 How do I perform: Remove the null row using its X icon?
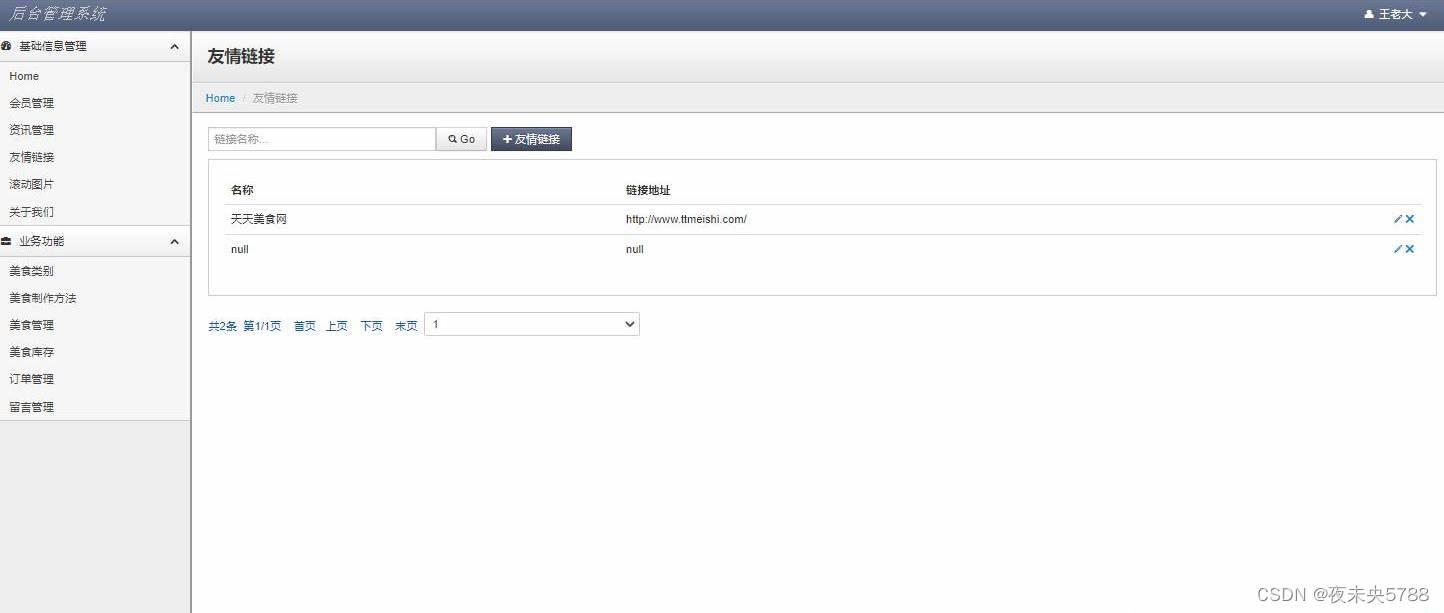[x=1410, y=249]
